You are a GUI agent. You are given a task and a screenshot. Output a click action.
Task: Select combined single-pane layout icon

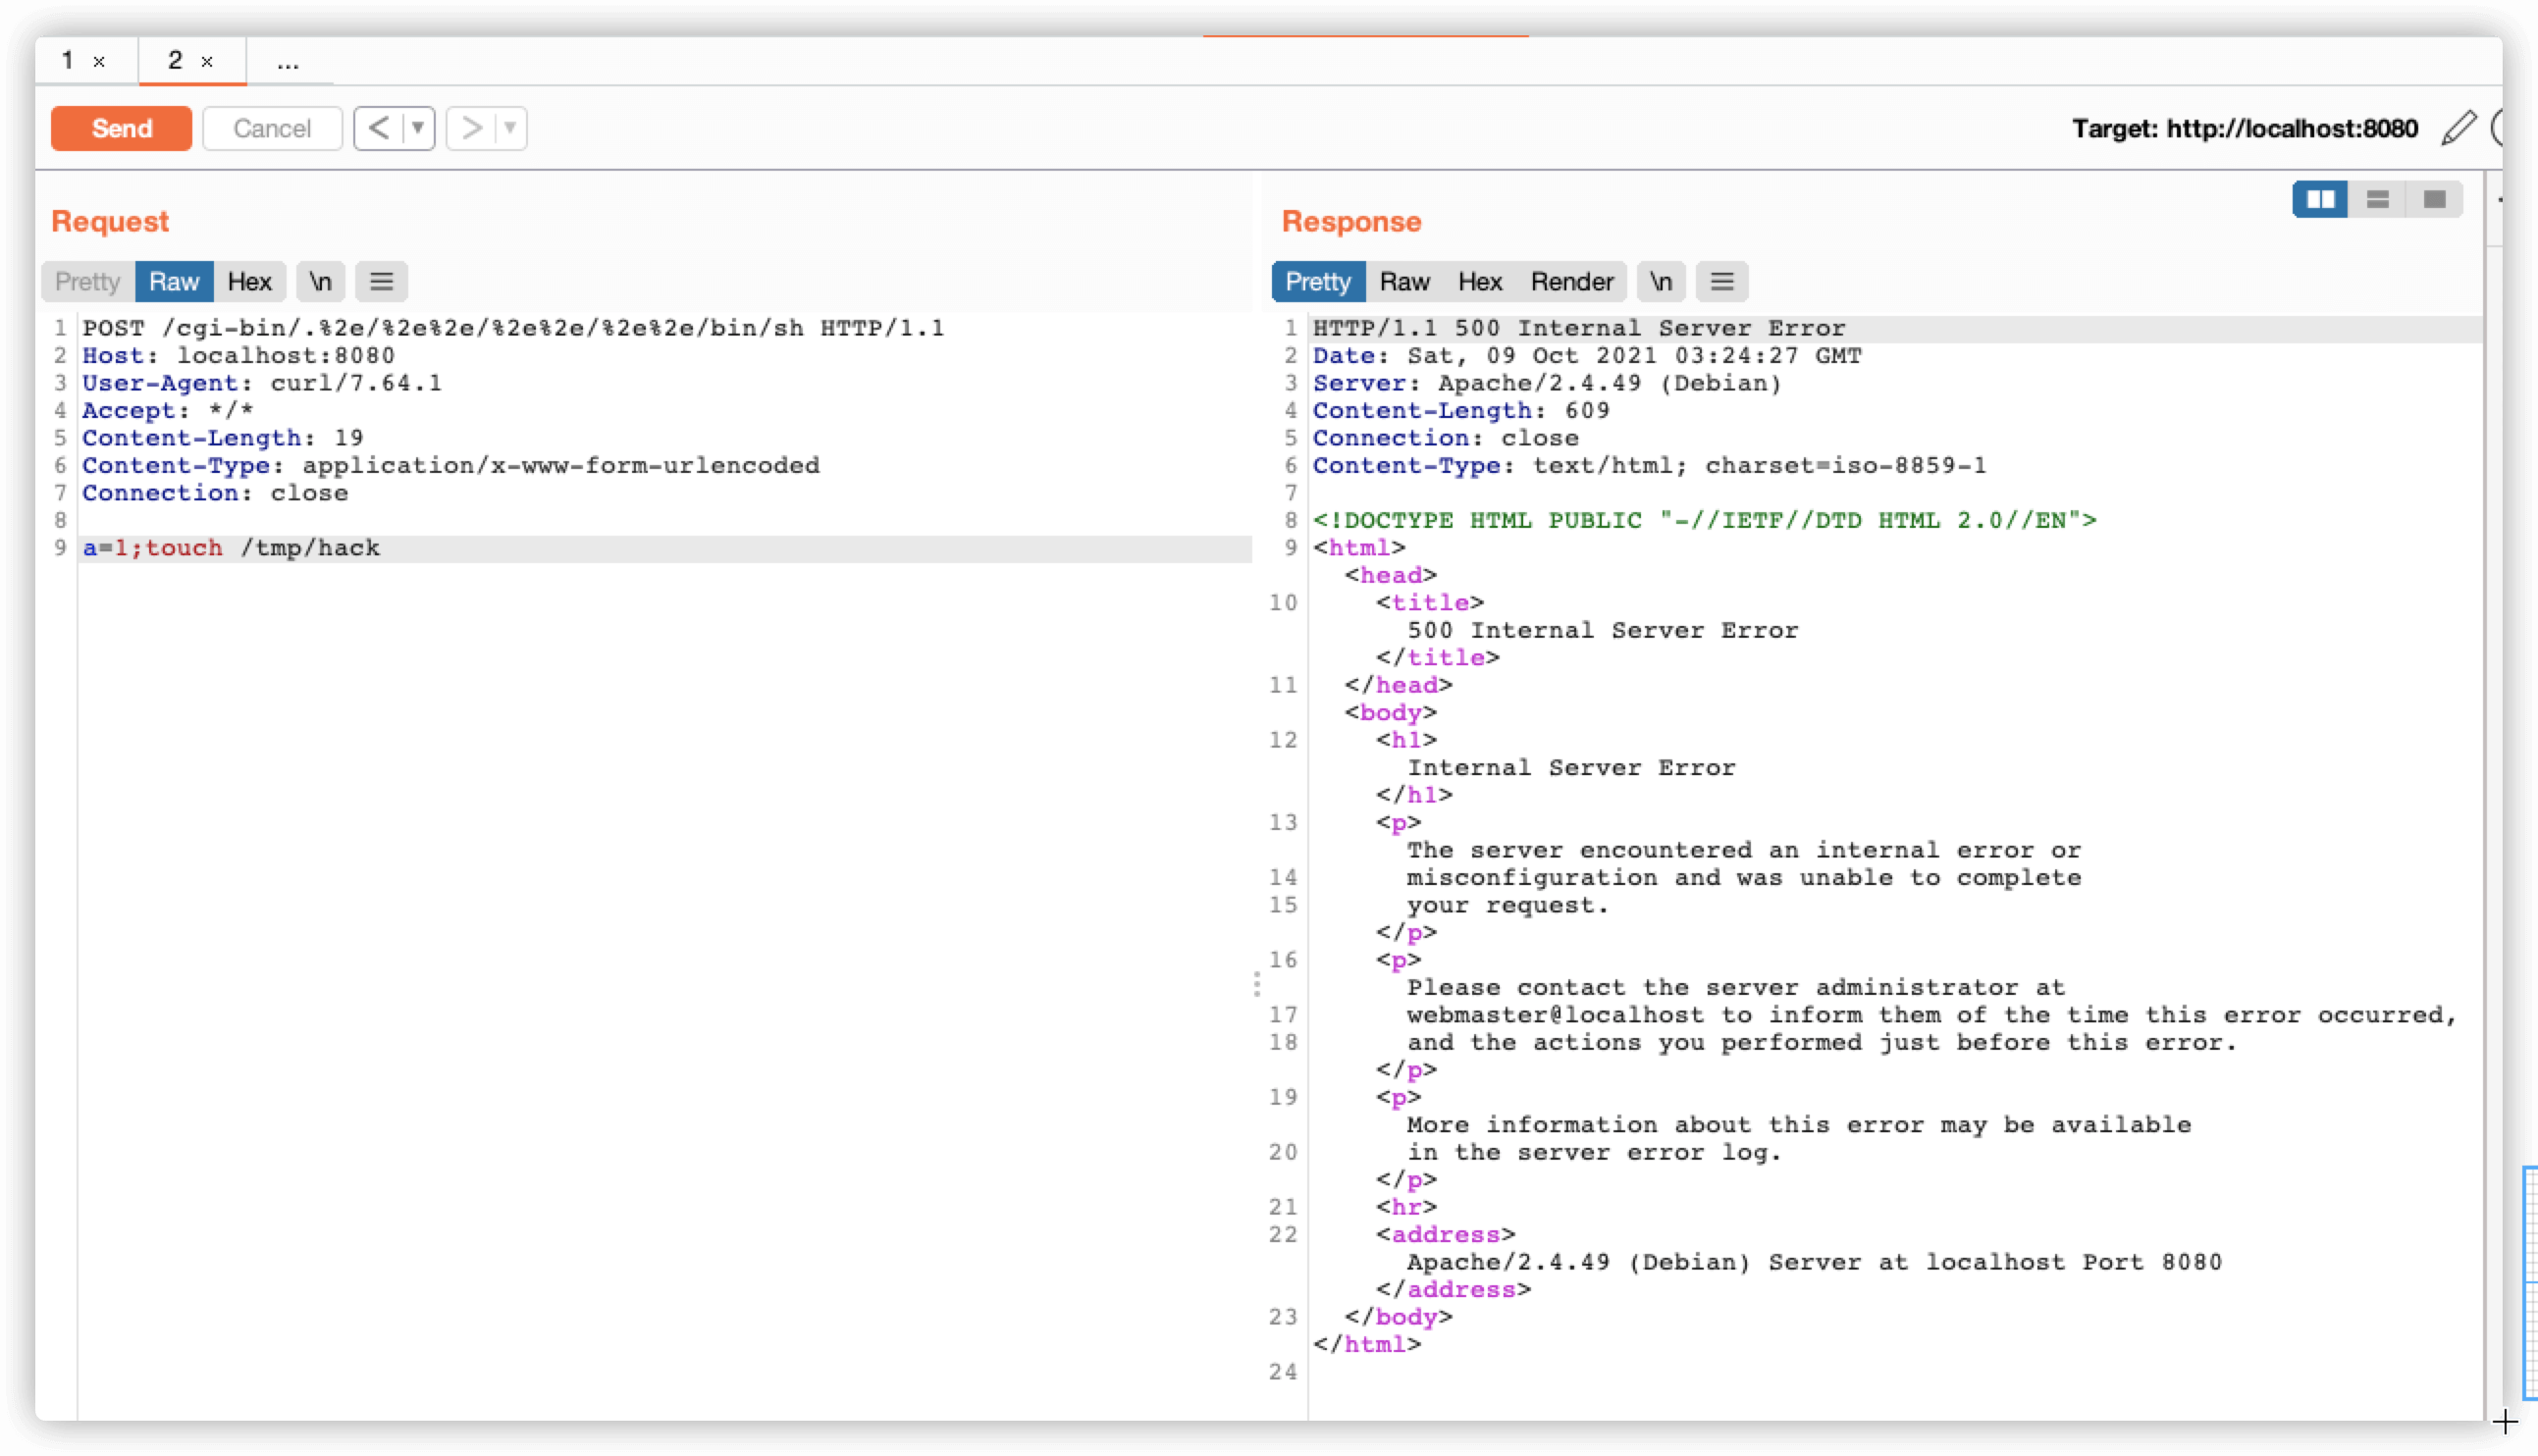pyautogui.click(x=2434, y=199)
